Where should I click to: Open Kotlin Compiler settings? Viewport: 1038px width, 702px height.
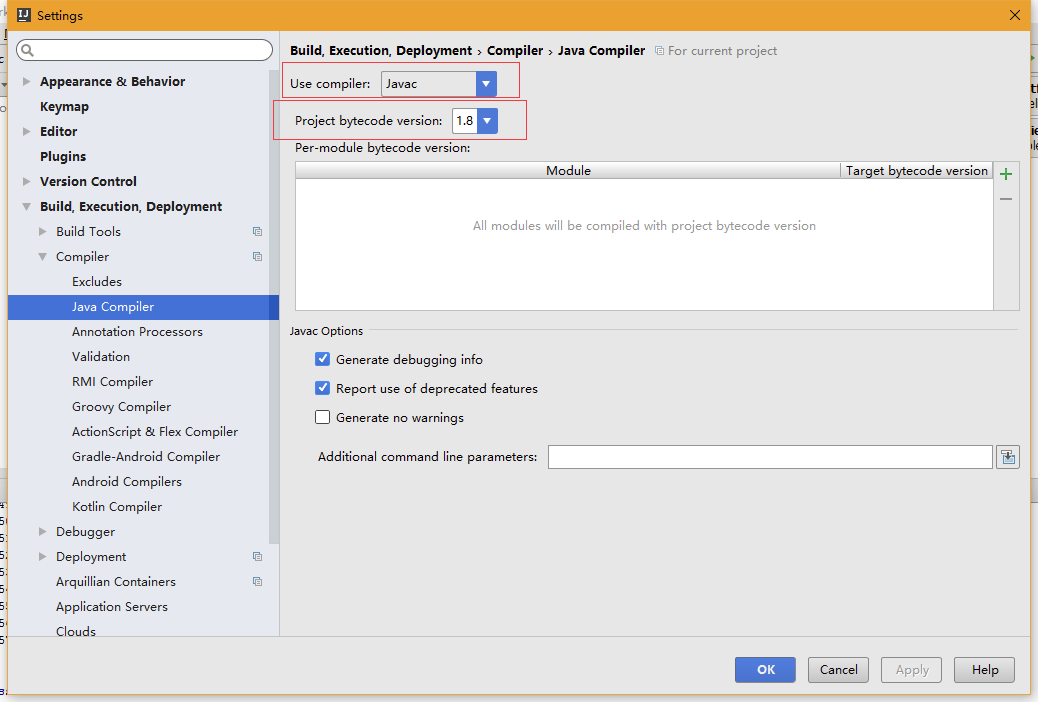point(117,507)
